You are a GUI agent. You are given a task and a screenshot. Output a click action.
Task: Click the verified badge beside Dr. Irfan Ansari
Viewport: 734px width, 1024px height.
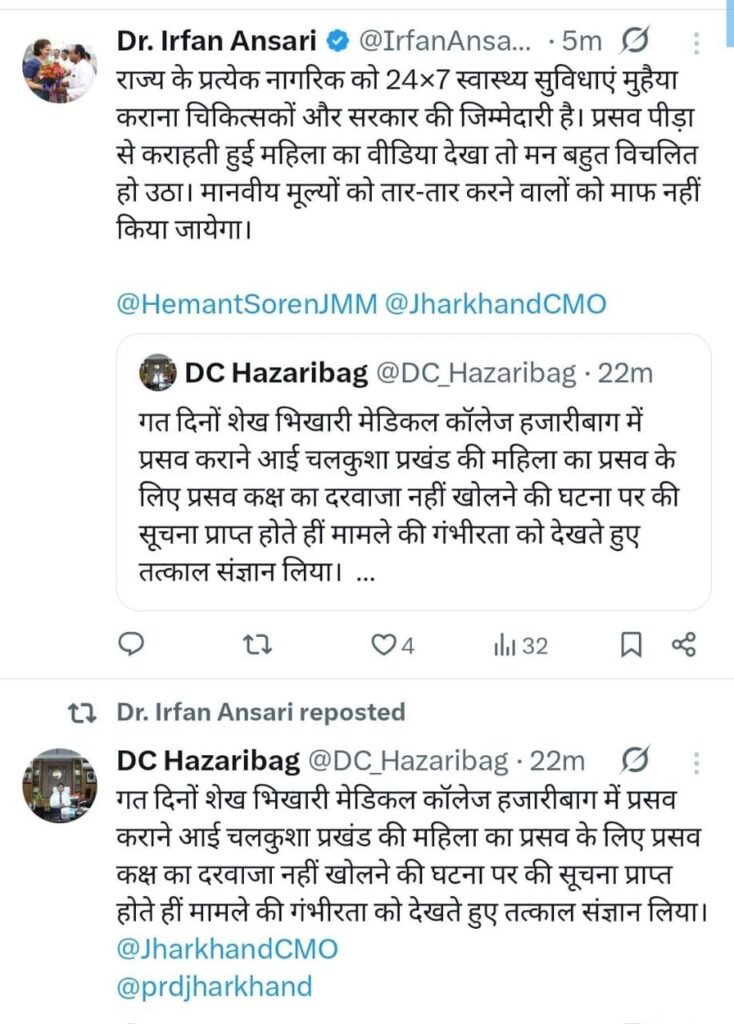pyautogui.click(x=337, y=41)
